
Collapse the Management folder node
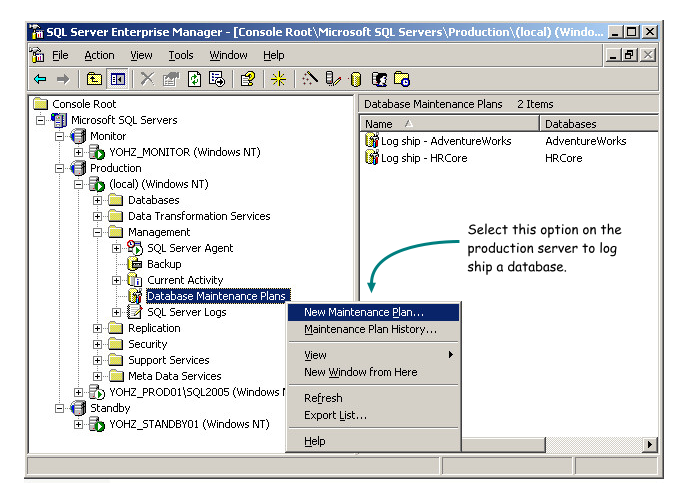pos(98,232)
